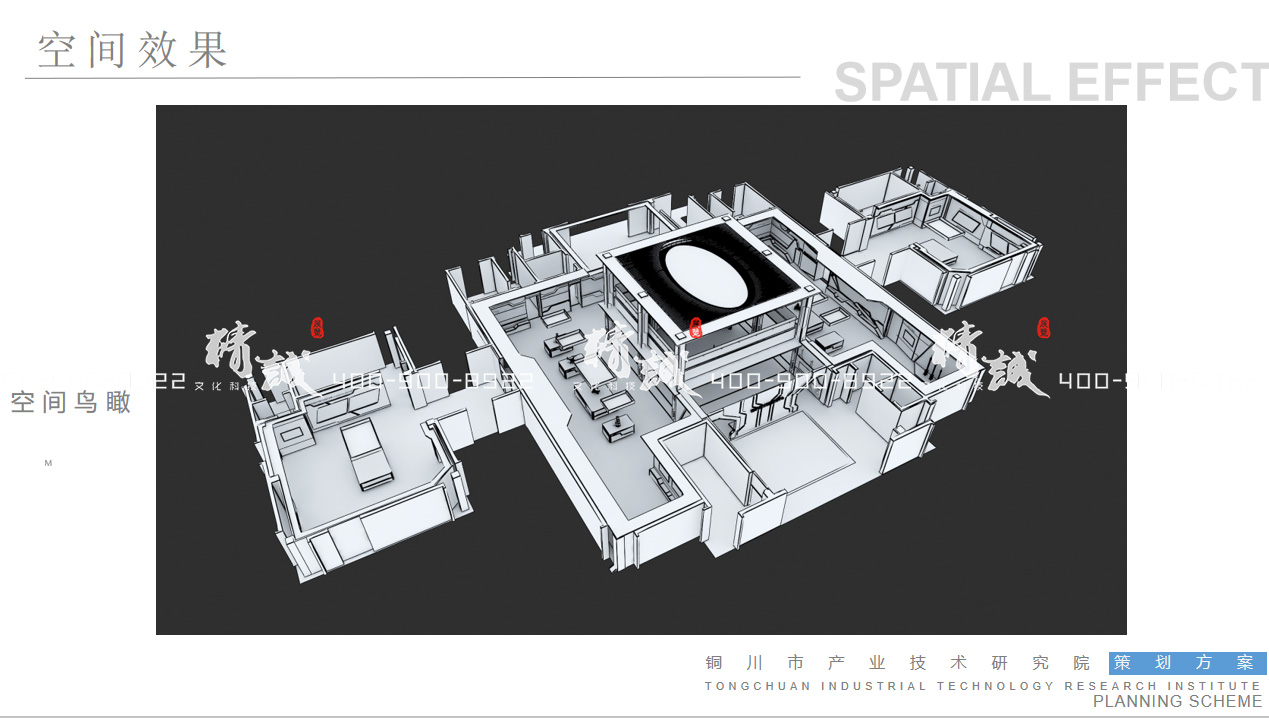
Task: Click the 空间鸟瞰 side caption
Action: [71, 402]
